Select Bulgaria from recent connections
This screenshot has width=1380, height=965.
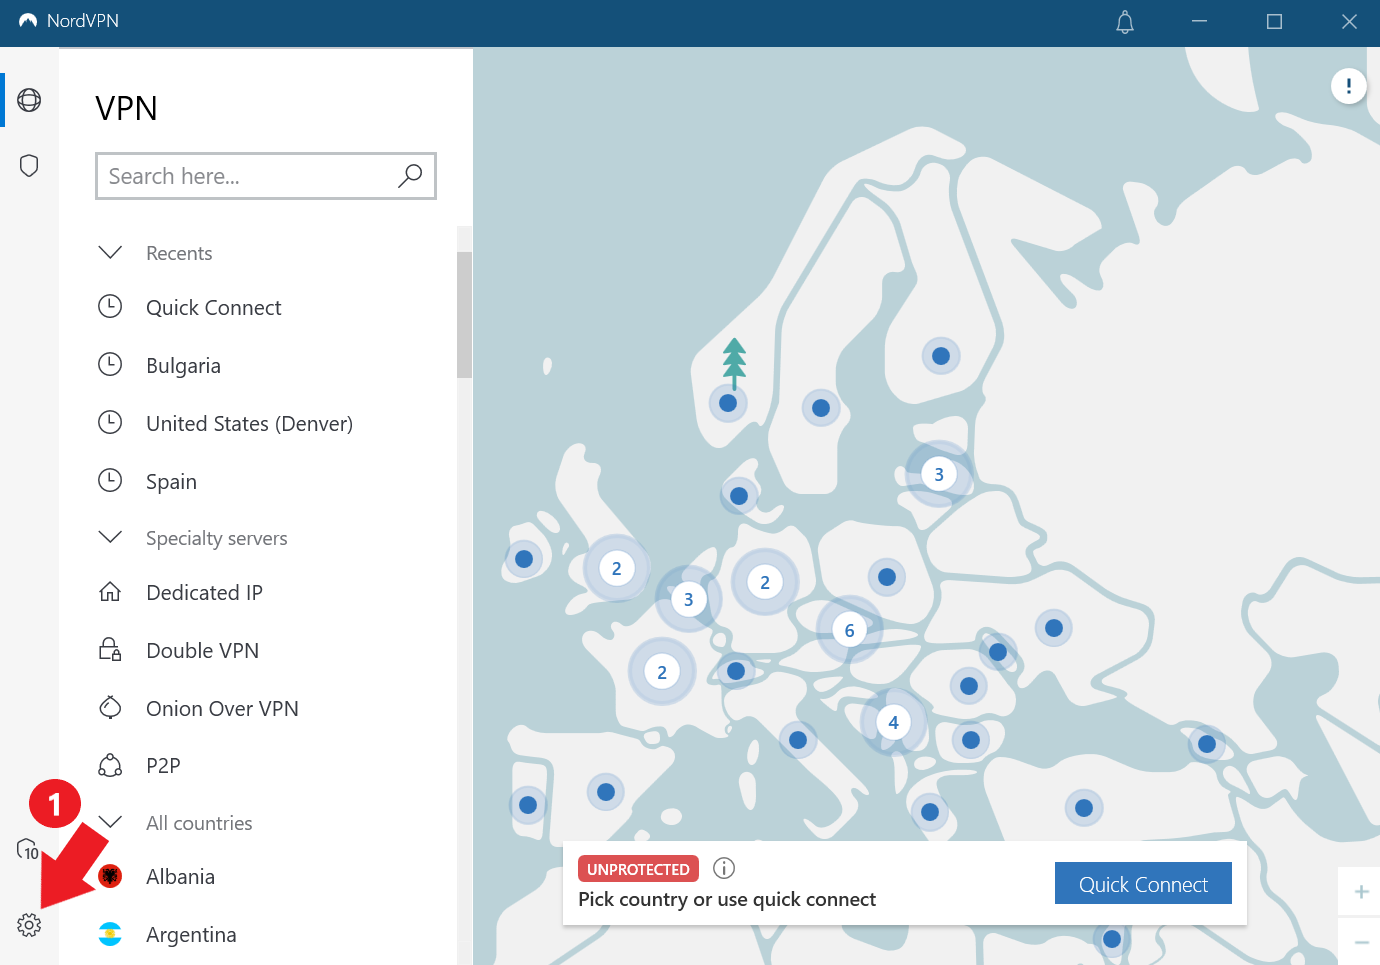[x=183, y=365]
